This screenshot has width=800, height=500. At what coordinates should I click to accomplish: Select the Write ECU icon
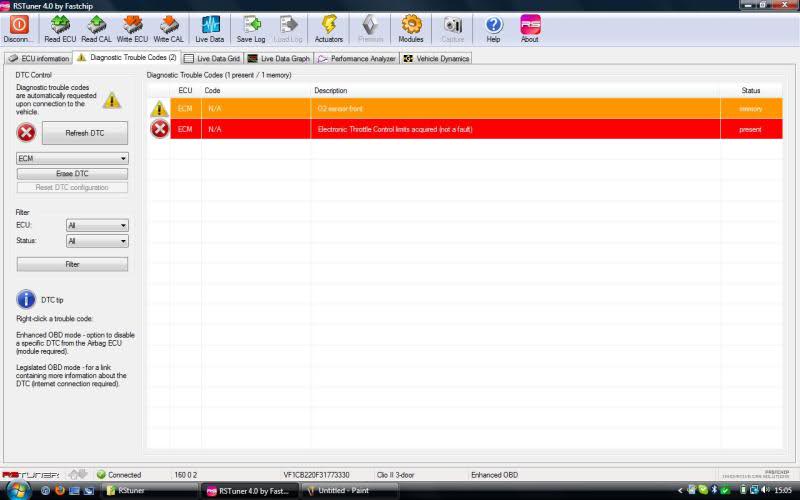click(x=132, y=27)
